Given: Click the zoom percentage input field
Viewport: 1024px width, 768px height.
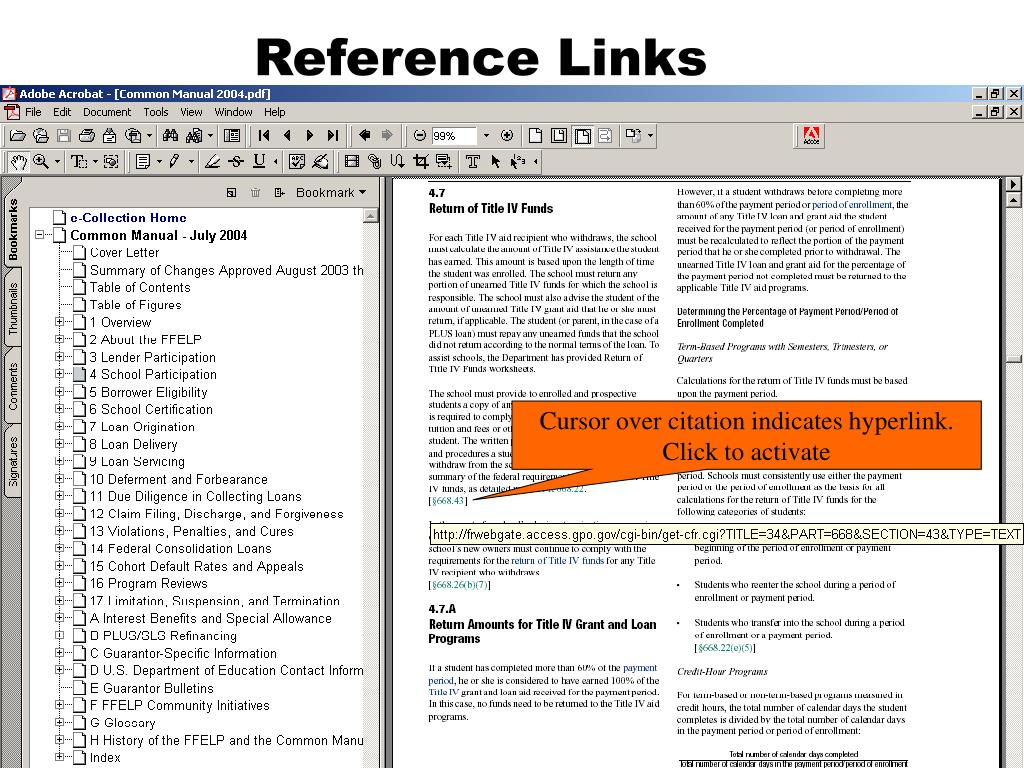Looking at the screenshot, I should point(453,136).
